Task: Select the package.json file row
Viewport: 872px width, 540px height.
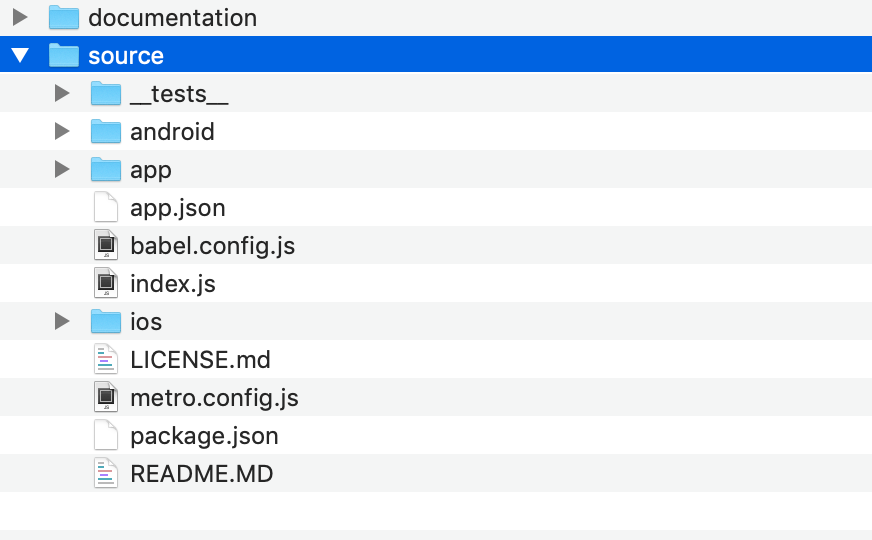Action: pos(436,435)
